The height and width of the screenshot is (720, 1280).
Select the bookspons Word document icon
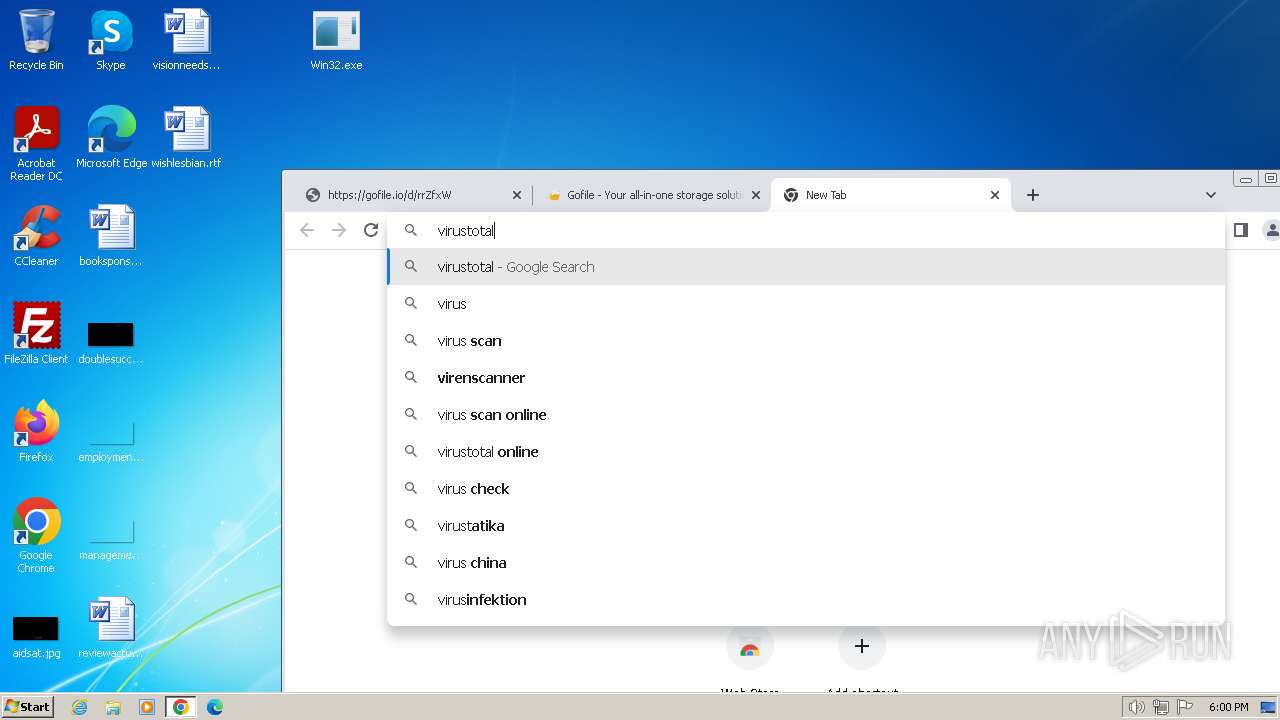pos(111,236)
